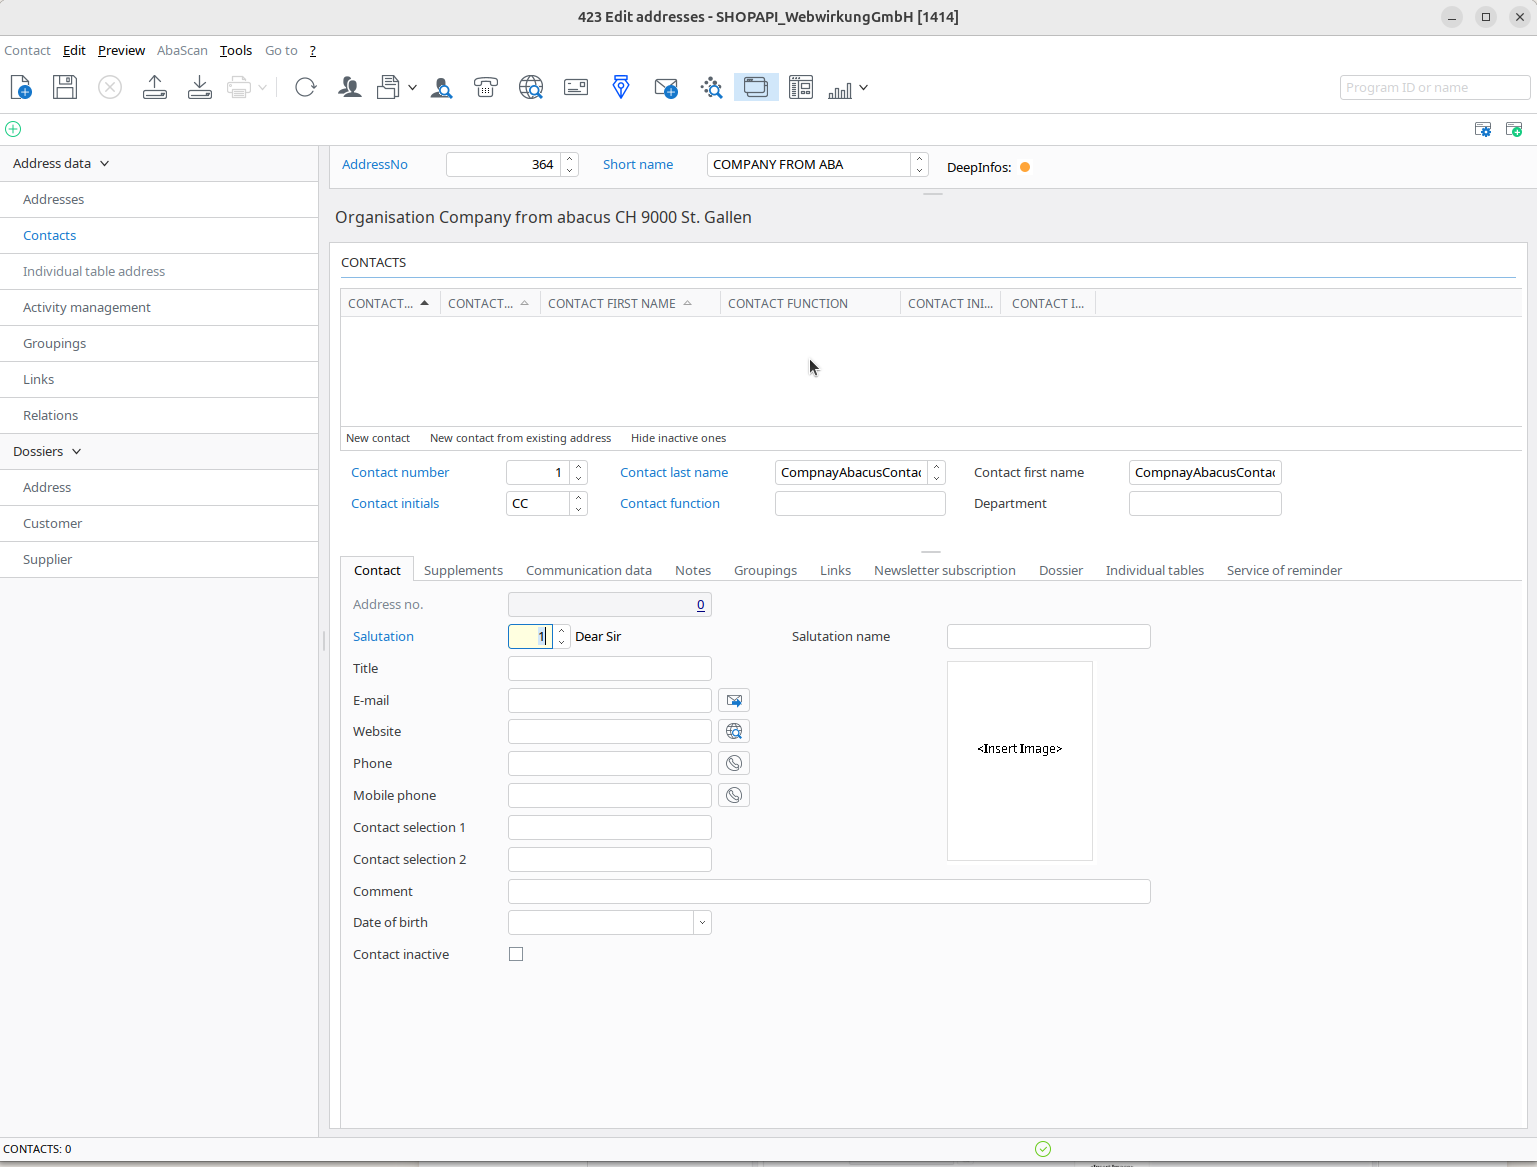Image resolution: width=1537 pixels, height=1167 pixels.
Task: Click the refresh icon in toolbar
Action: (306, 88)
